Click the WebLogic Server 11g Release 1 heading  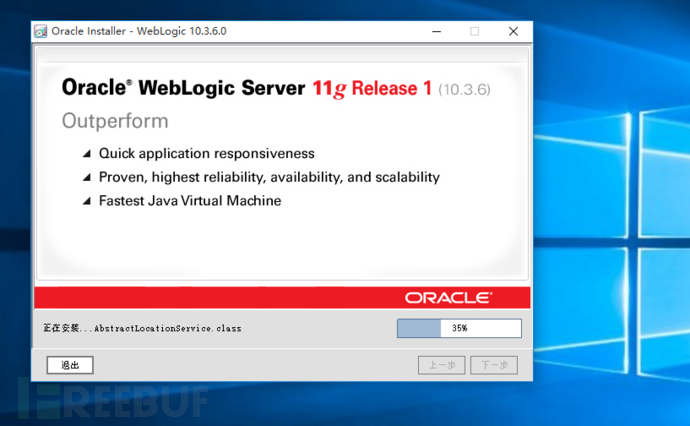[247, 88]
